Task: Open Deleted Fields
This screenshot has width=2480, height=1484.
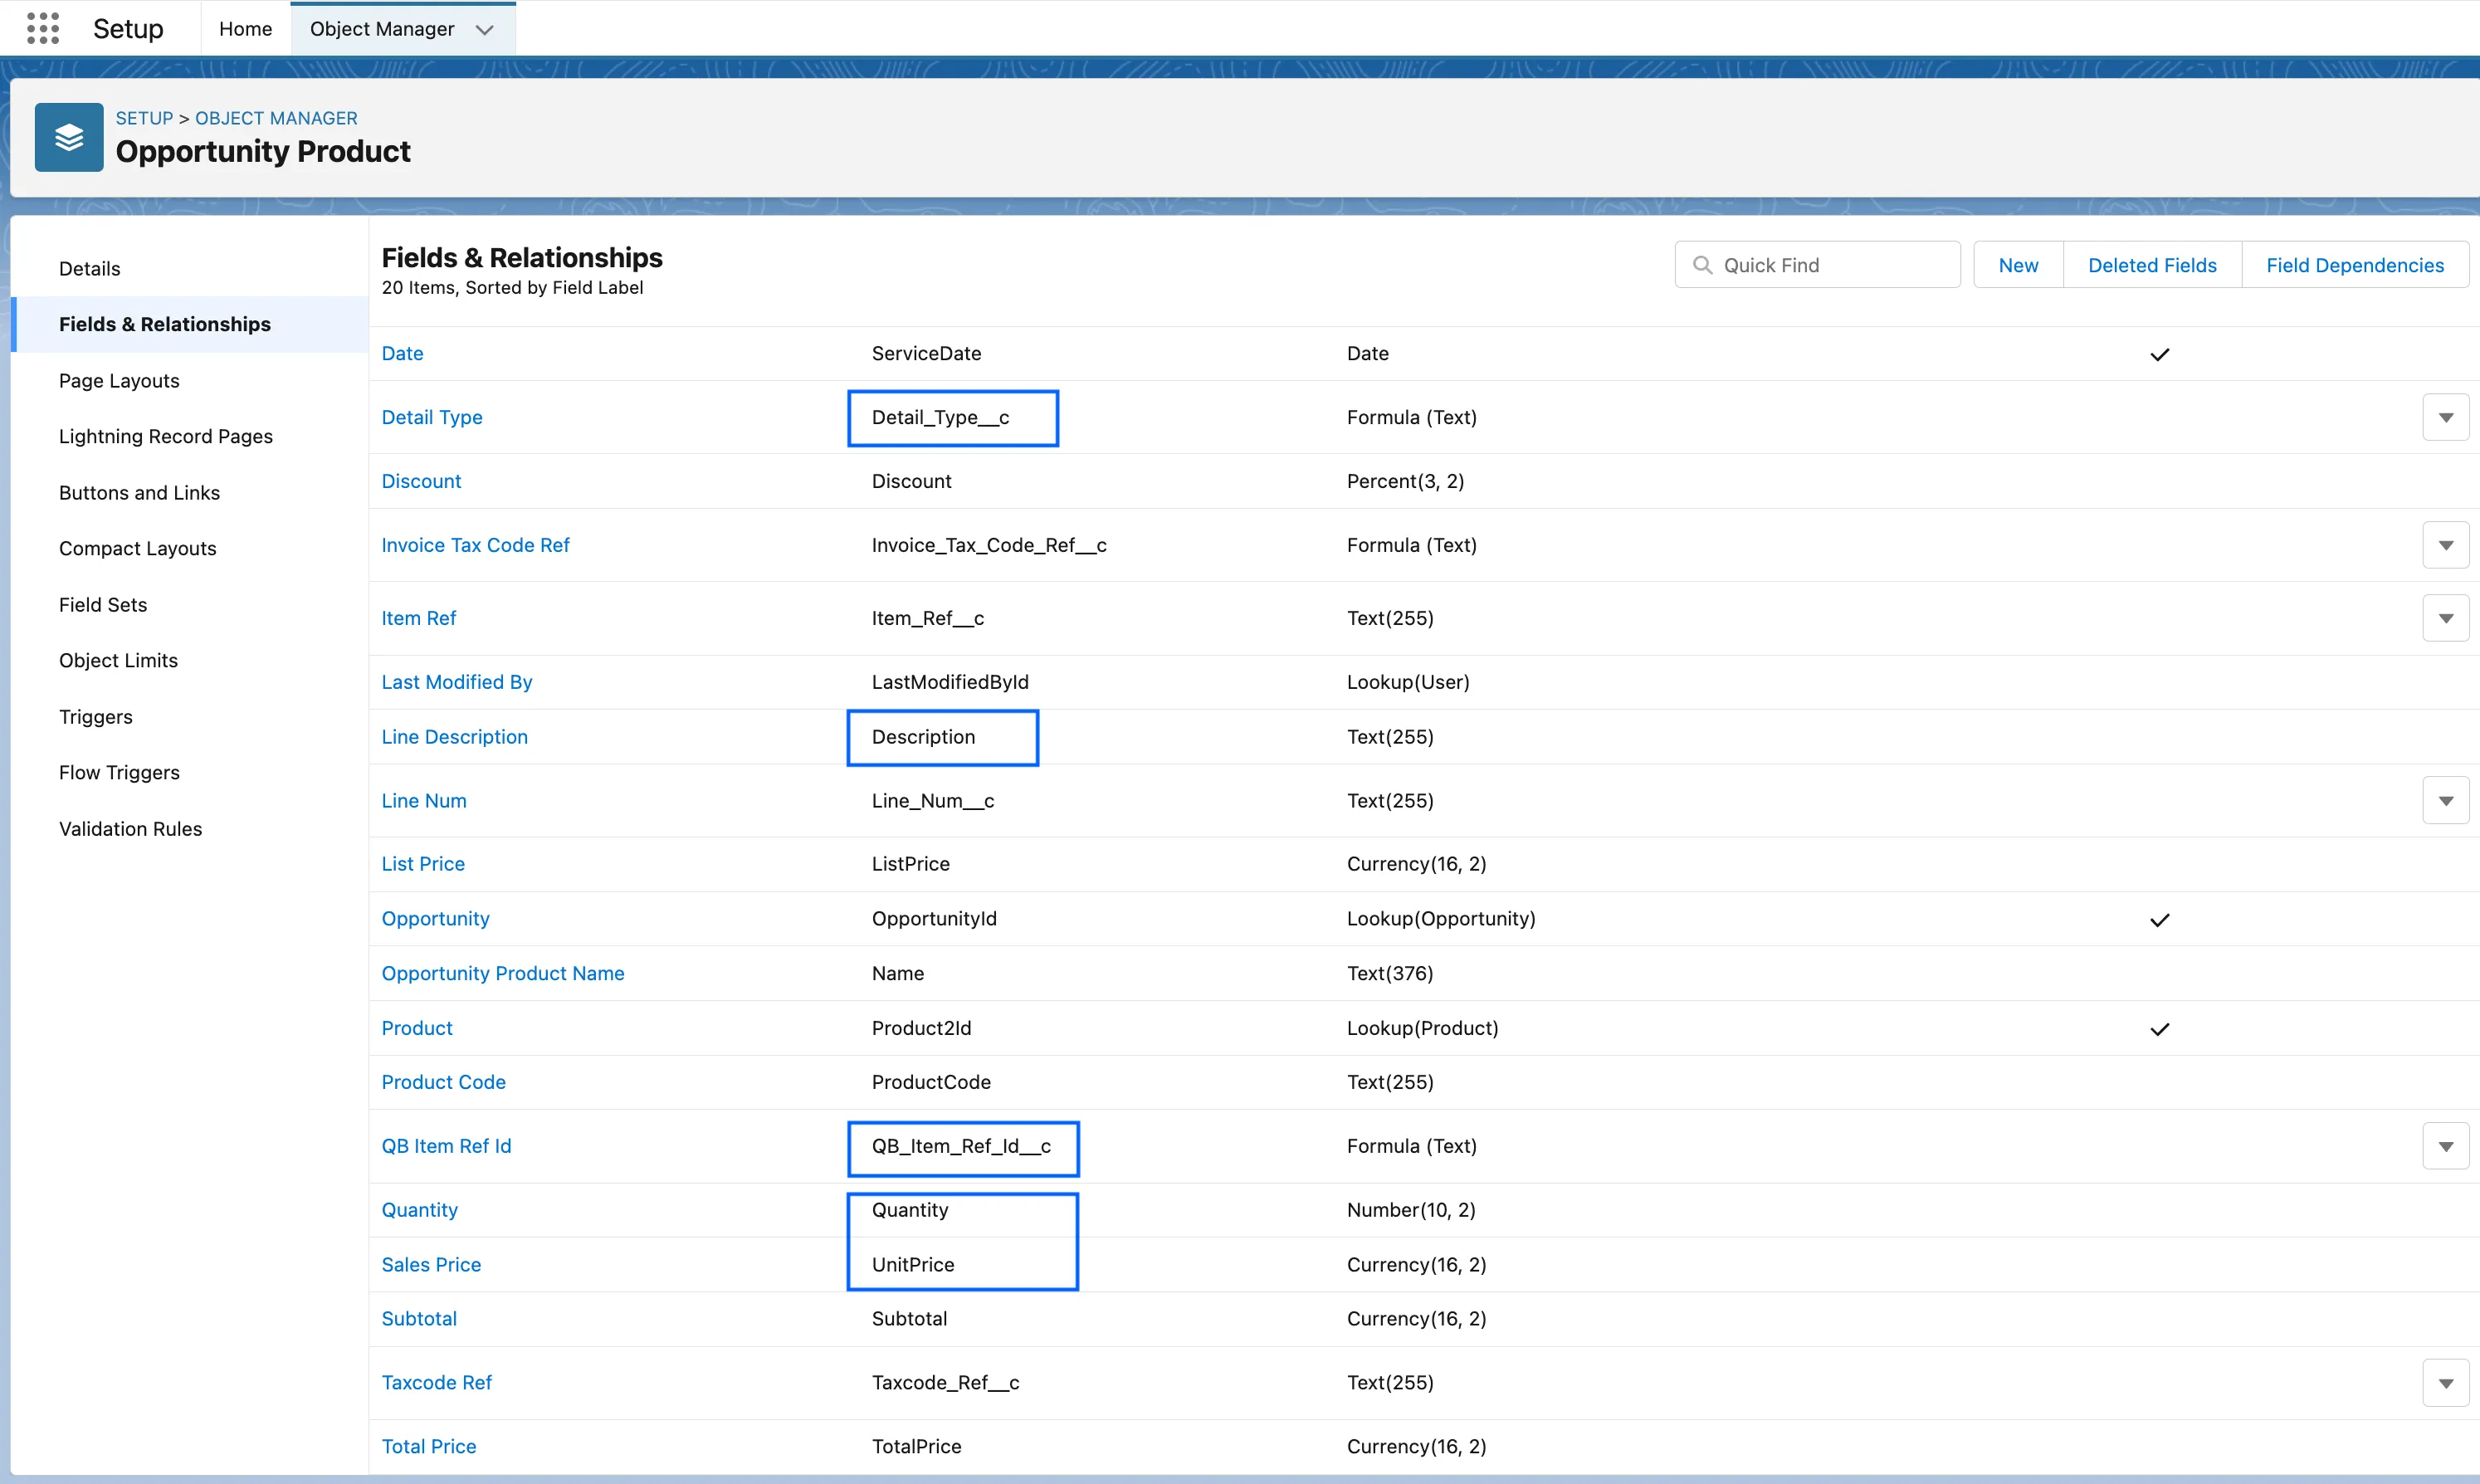Action: pyautogui.click(x=2152, y=265)
